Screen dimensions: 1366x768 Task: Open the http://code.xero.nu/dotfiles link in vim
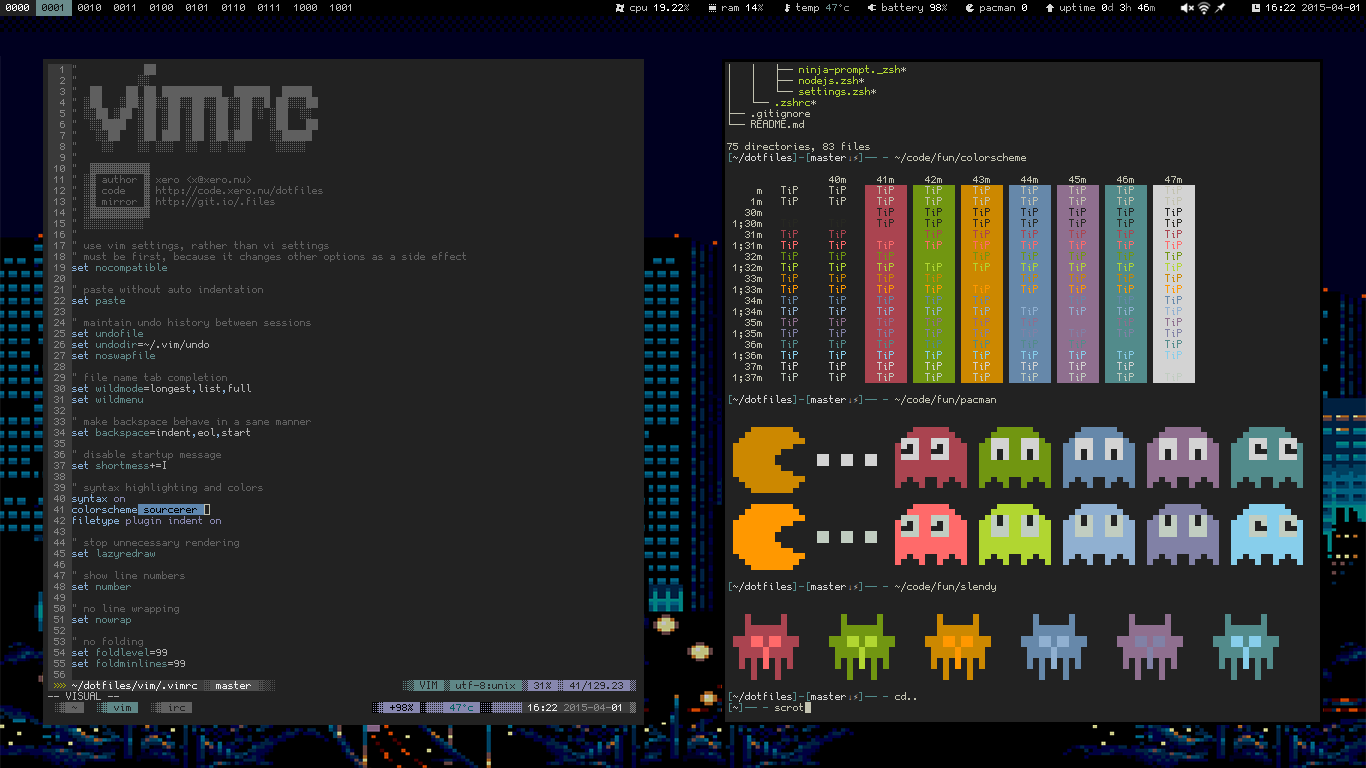[239, 191]
